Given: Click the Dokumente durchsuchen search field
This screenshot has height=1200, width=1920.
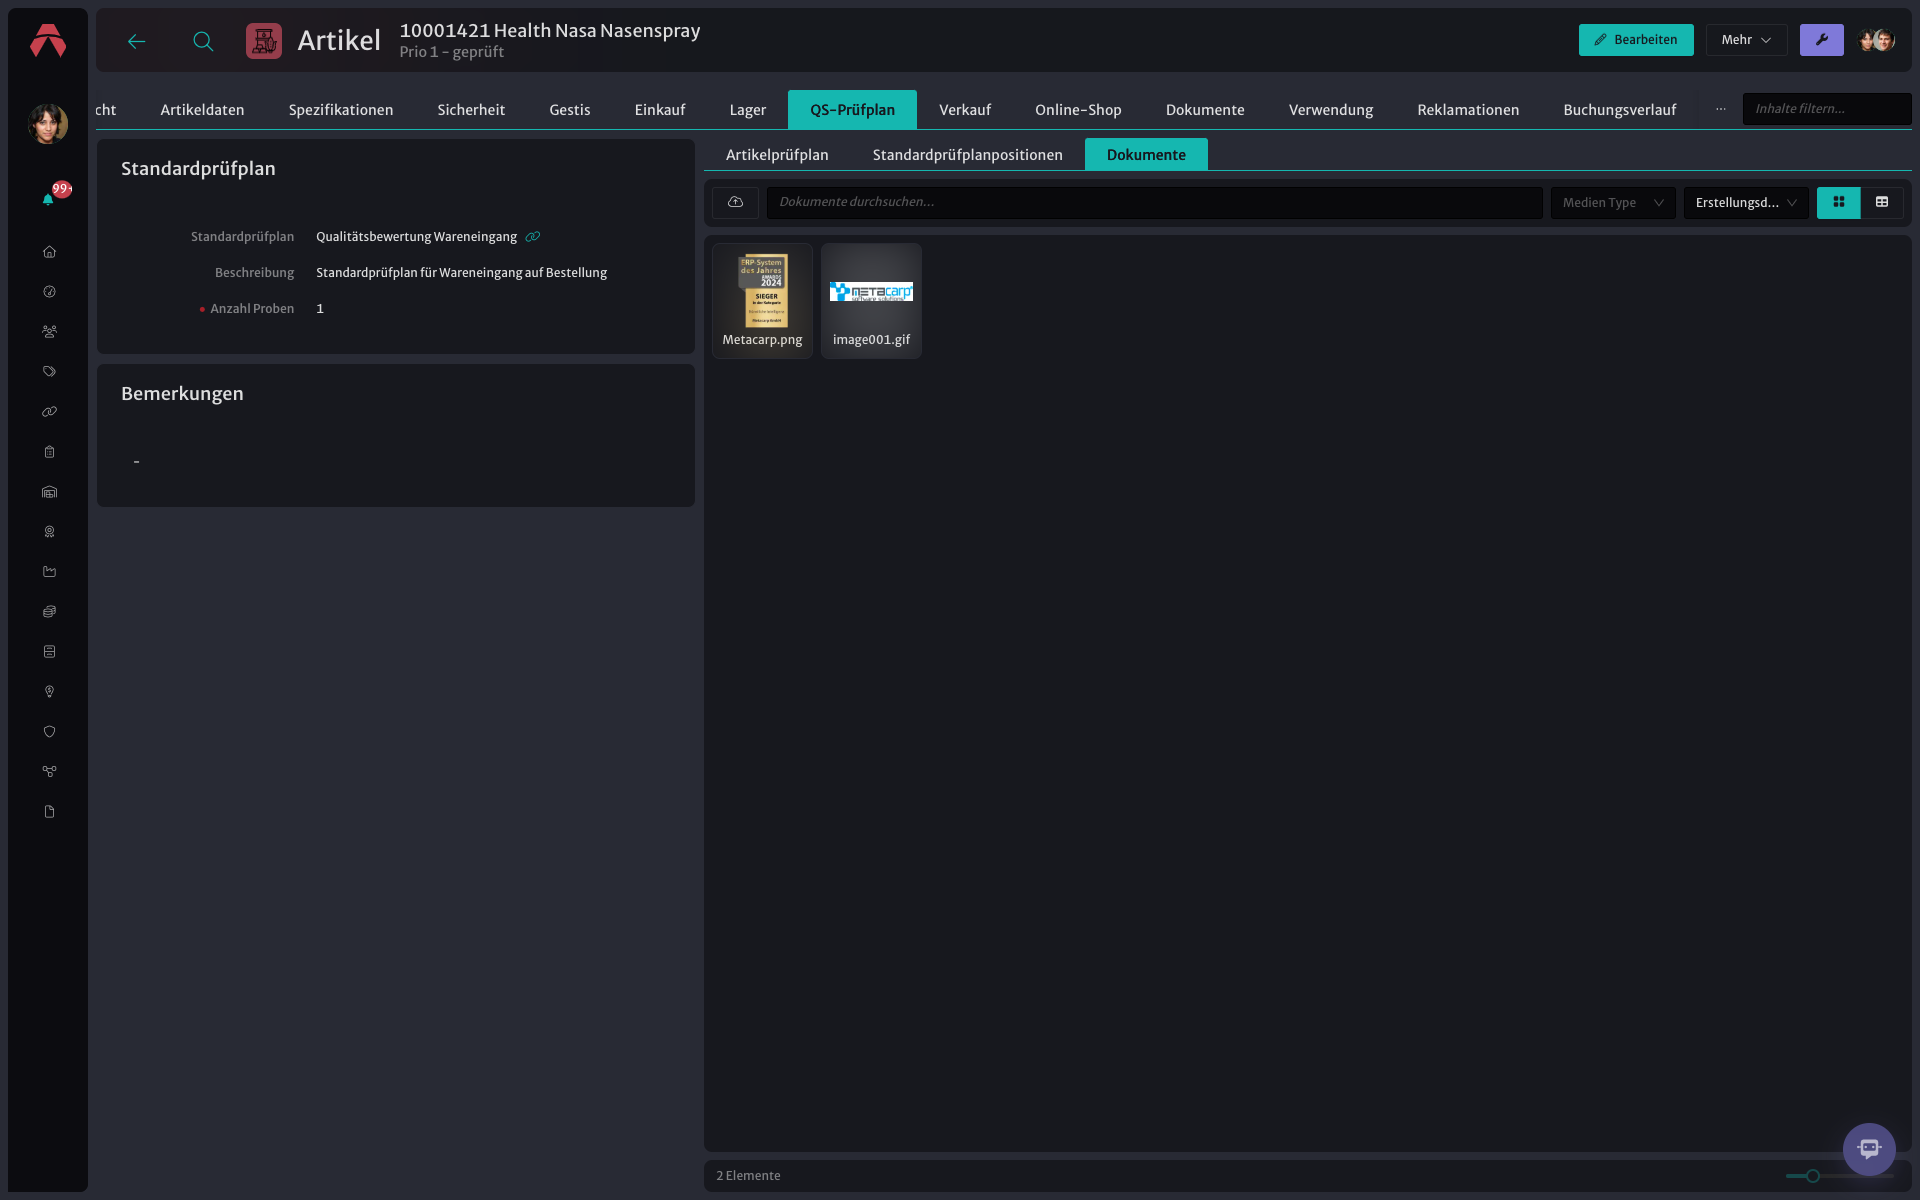Looking at the screenshot, I should (1154, 202).
